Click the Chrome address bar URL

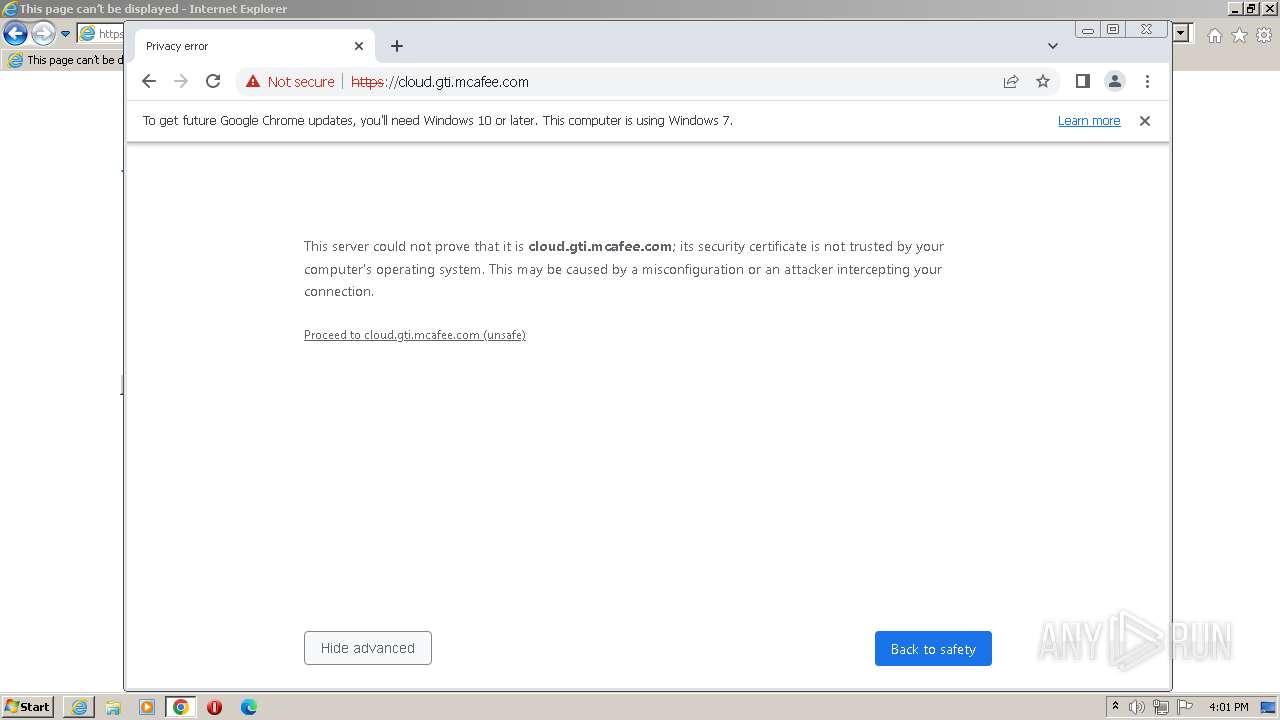click(440, 82)
